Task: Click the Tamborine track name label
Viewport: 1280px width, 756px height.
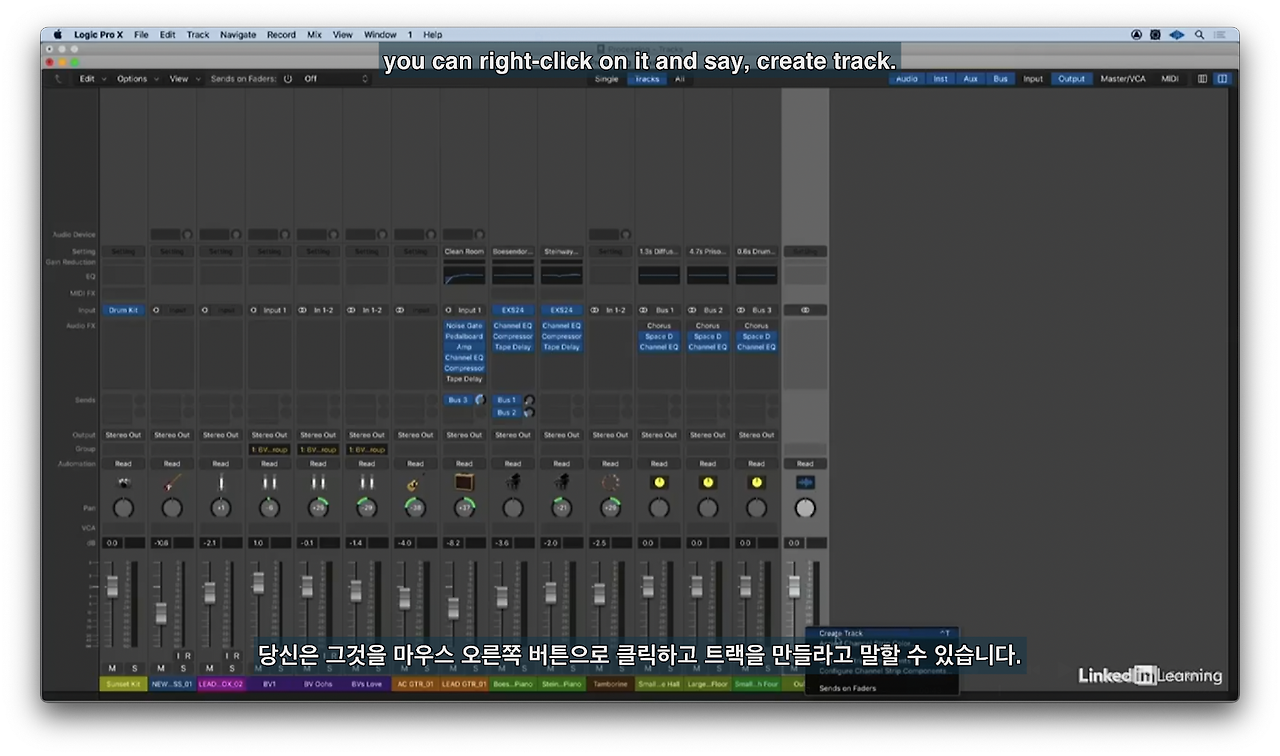Action: (610, 684)
